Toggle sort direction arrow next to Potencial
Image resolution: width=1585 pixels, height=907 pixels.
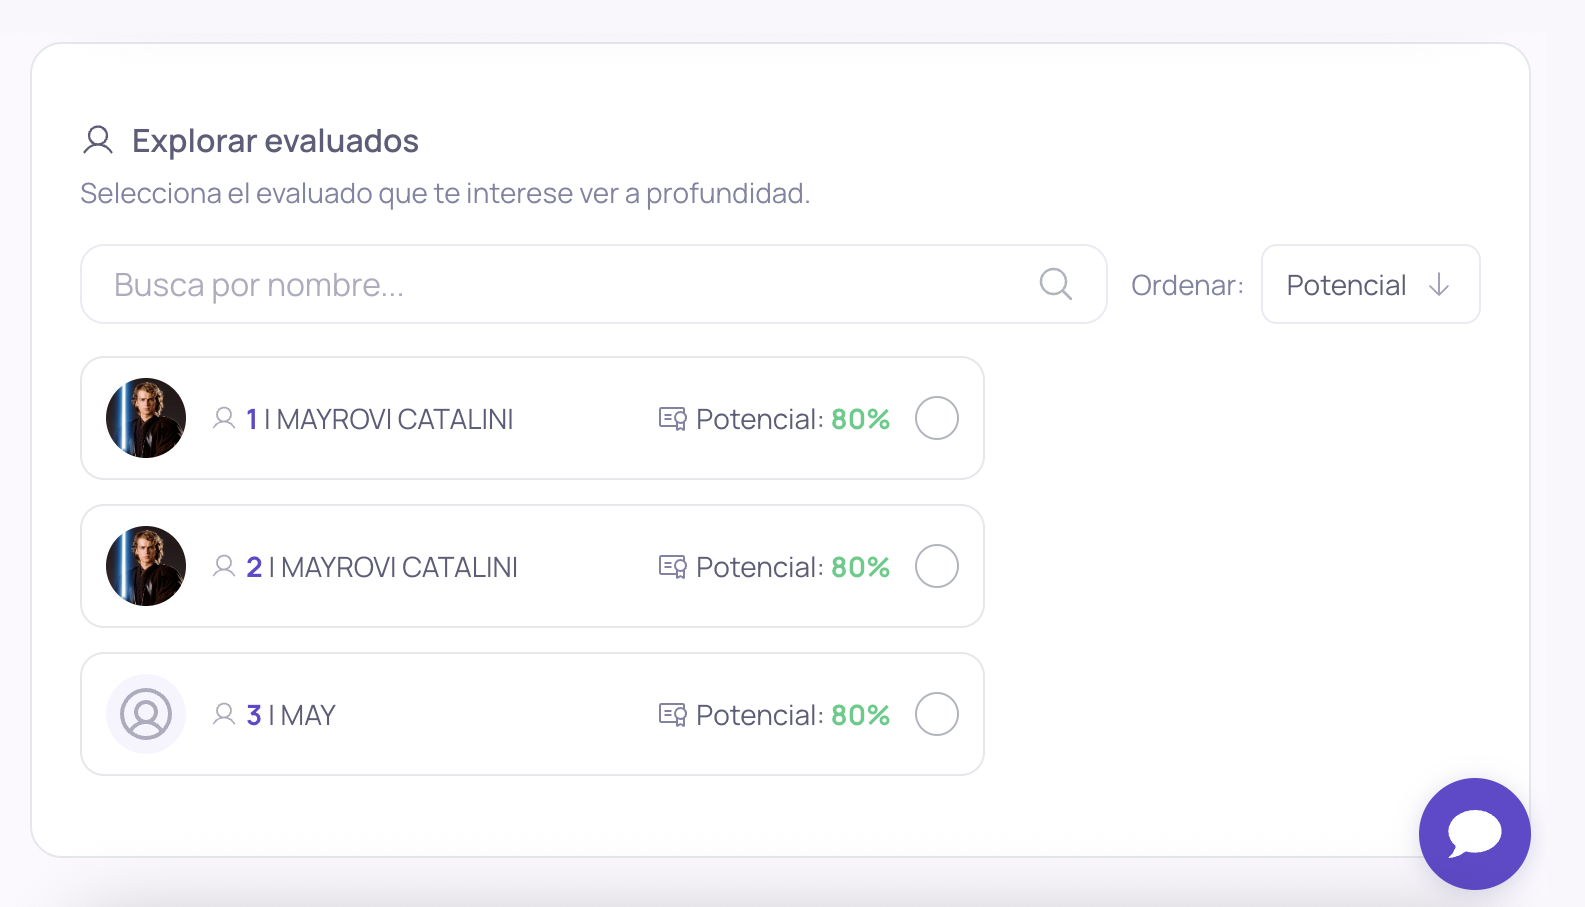click(x=1439, y=285)
